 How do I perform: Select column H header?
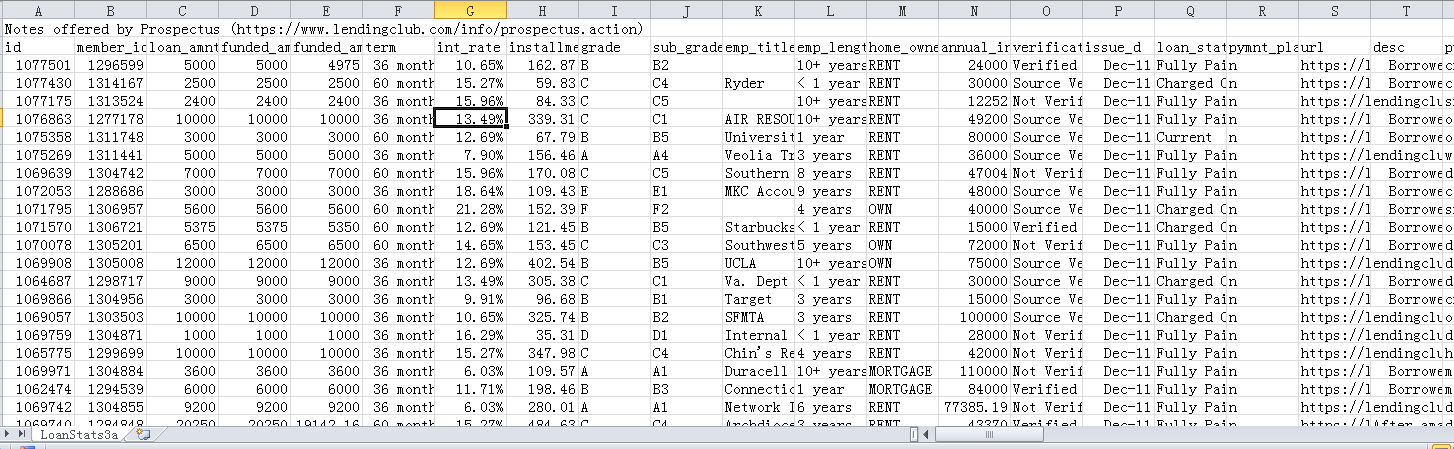[542, 10]
